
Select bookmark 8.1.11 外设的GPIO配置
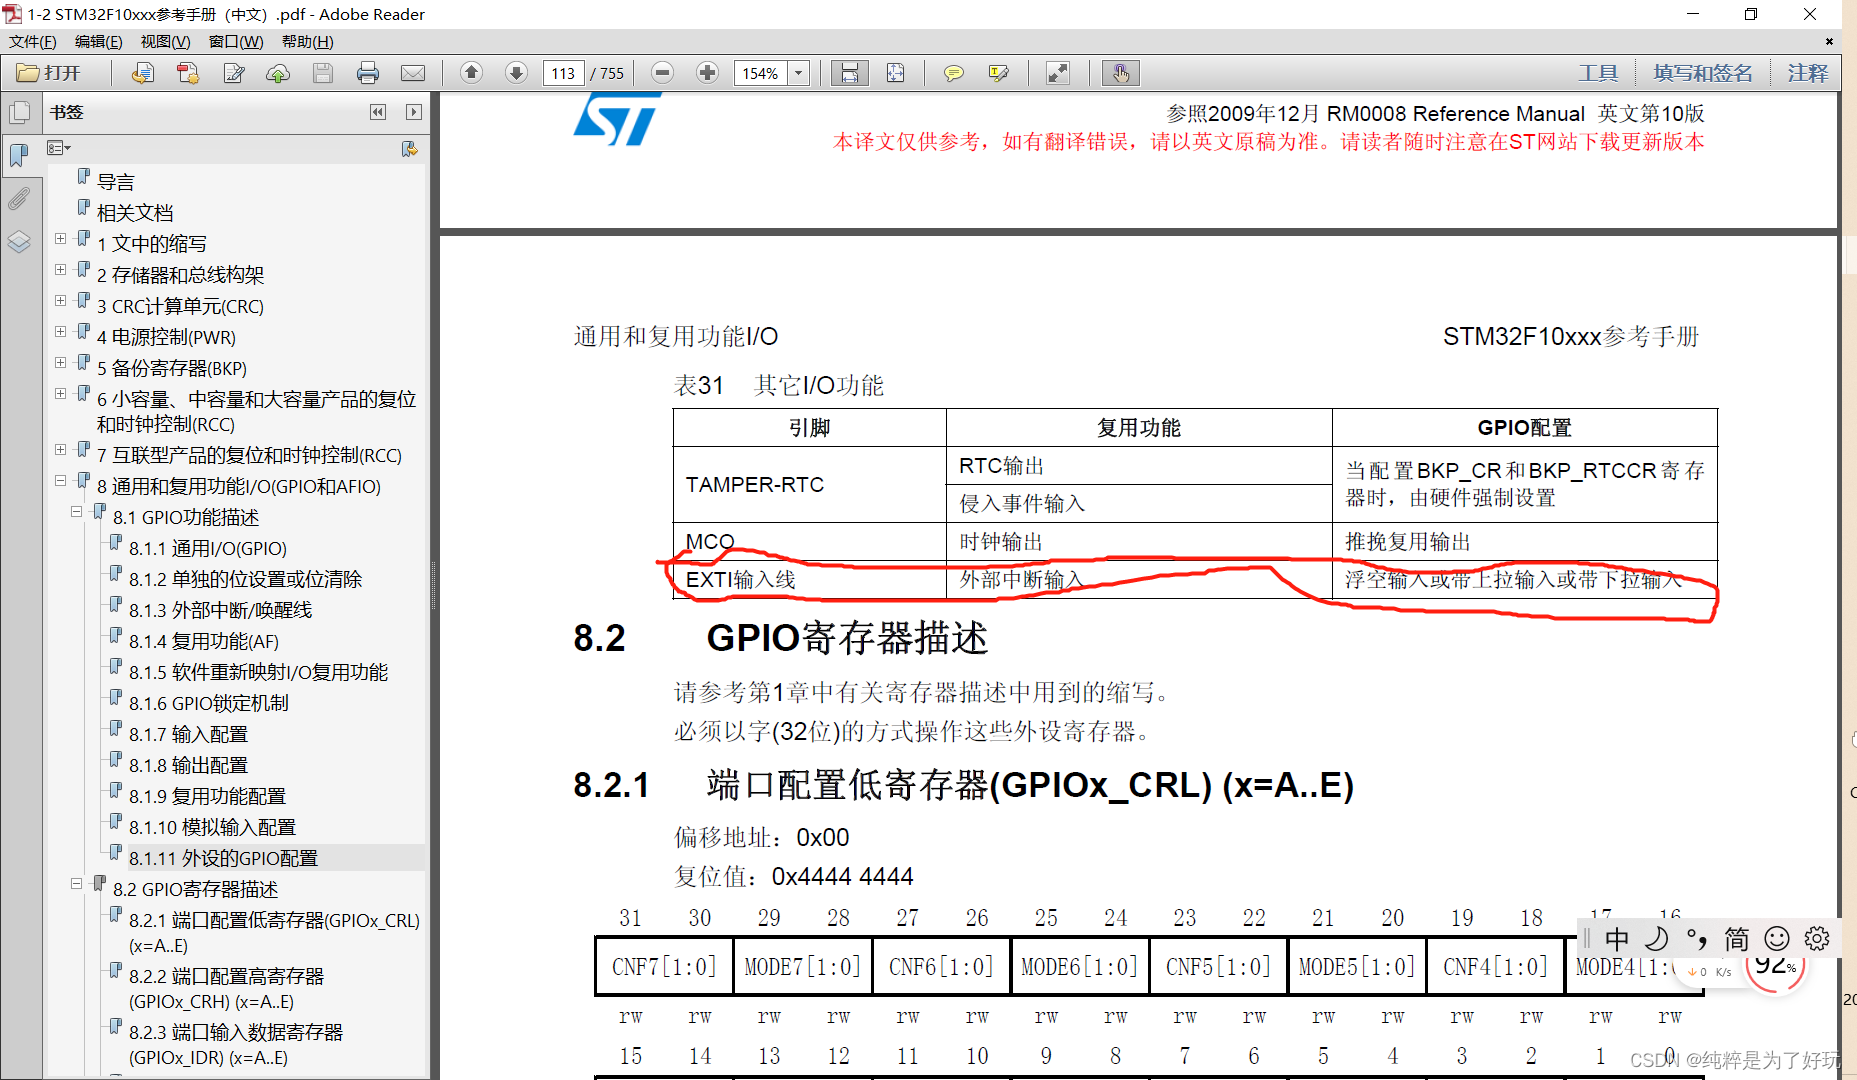(x=223, y=858)
